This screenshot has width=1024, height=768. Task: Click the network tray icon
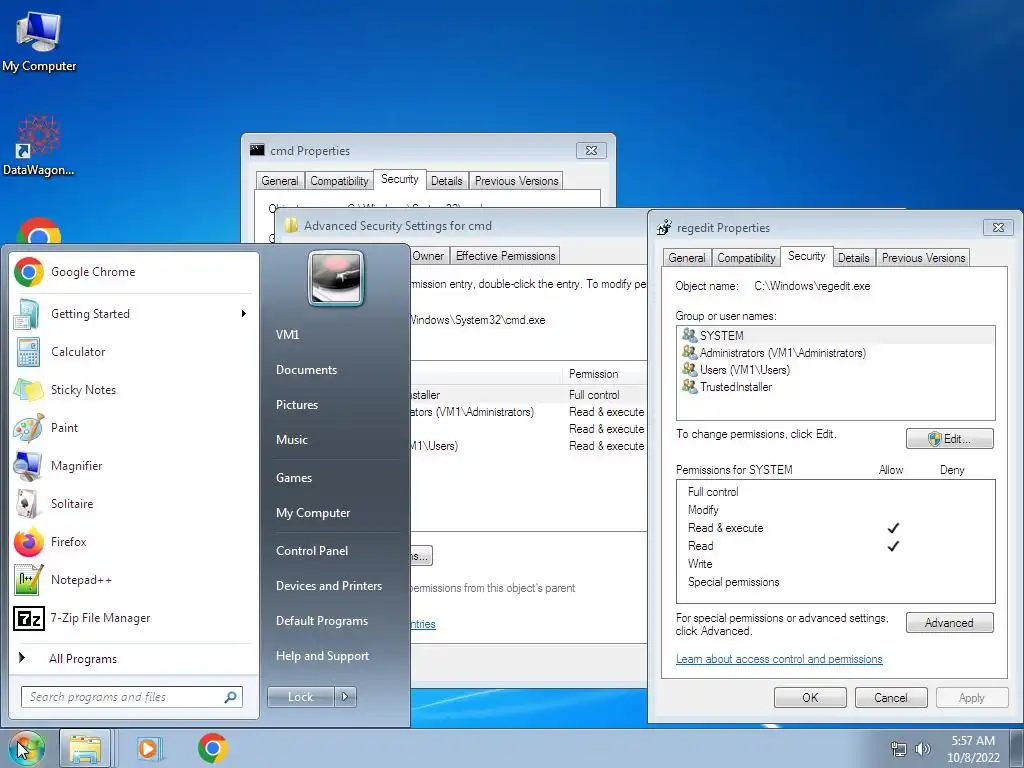point(899,749)
